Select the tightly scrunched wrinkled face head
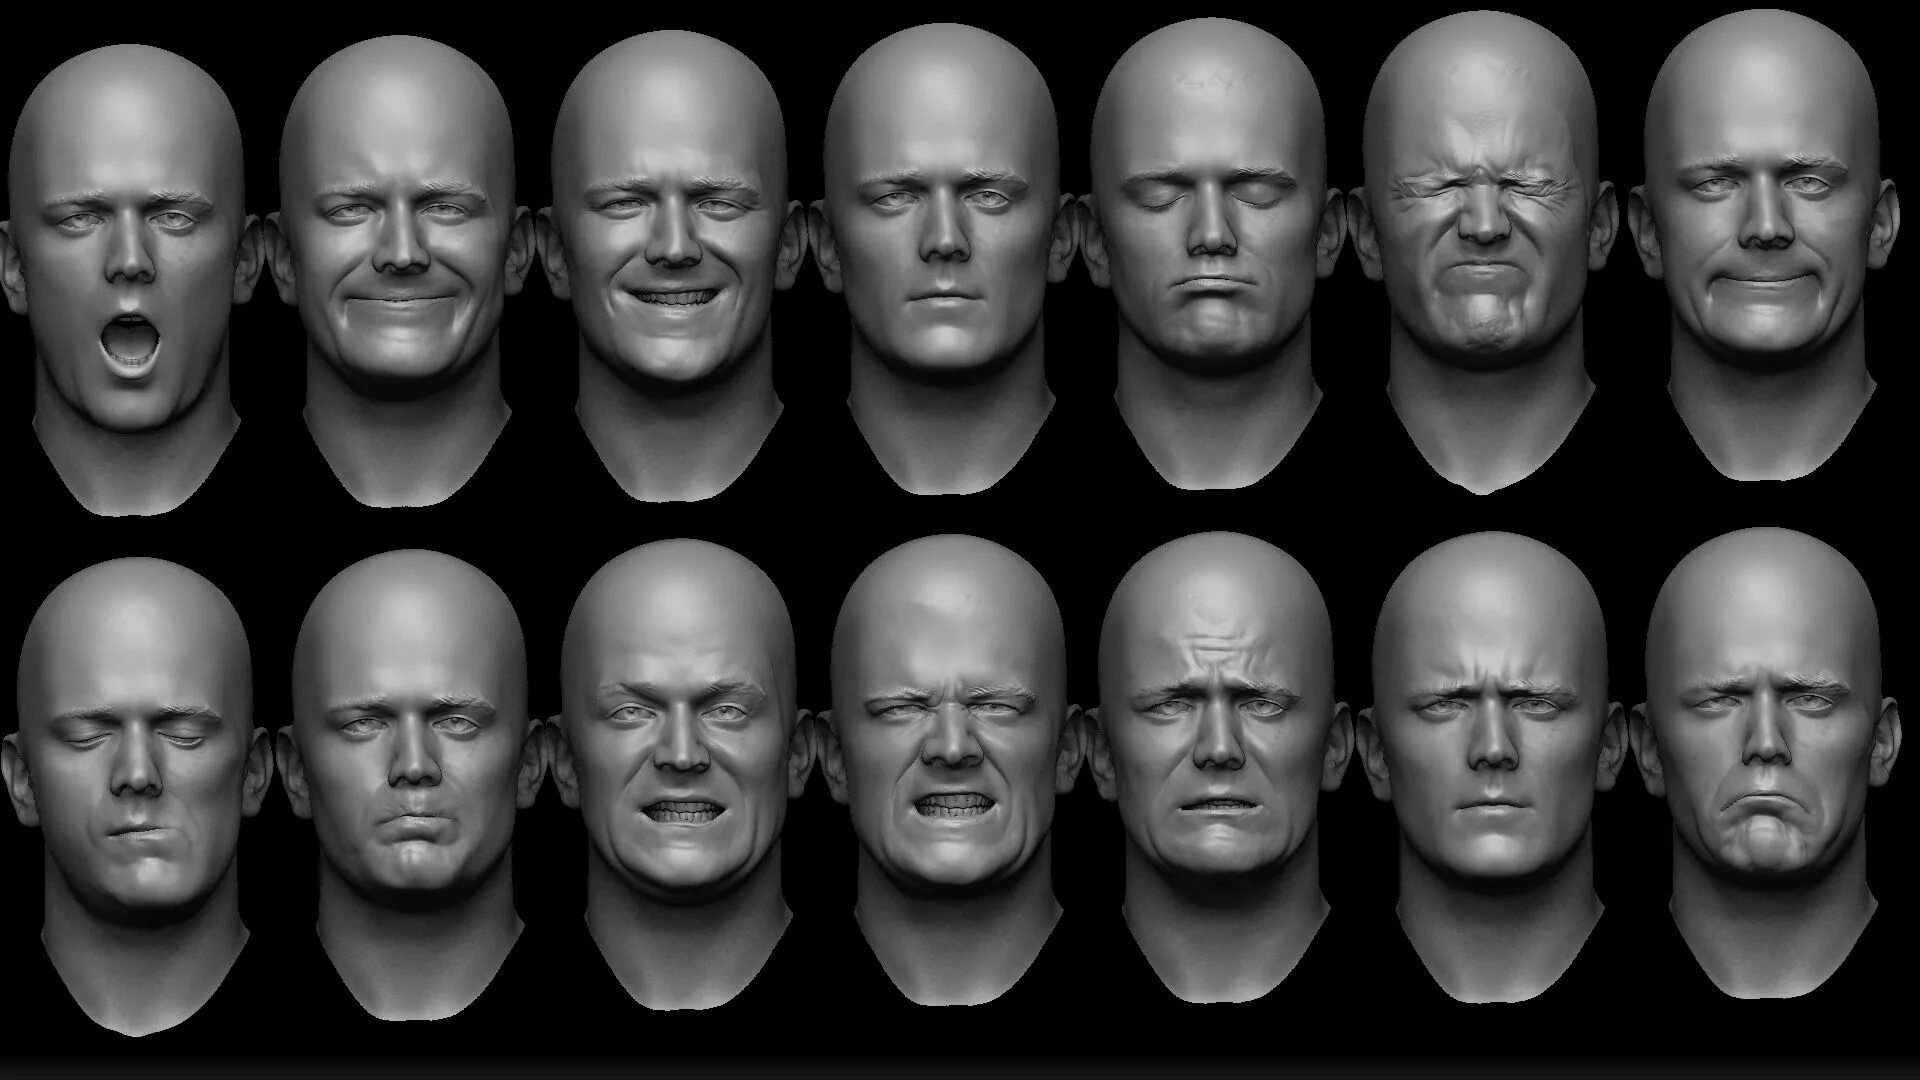 pyautogui.click(x=1485, y=255)
